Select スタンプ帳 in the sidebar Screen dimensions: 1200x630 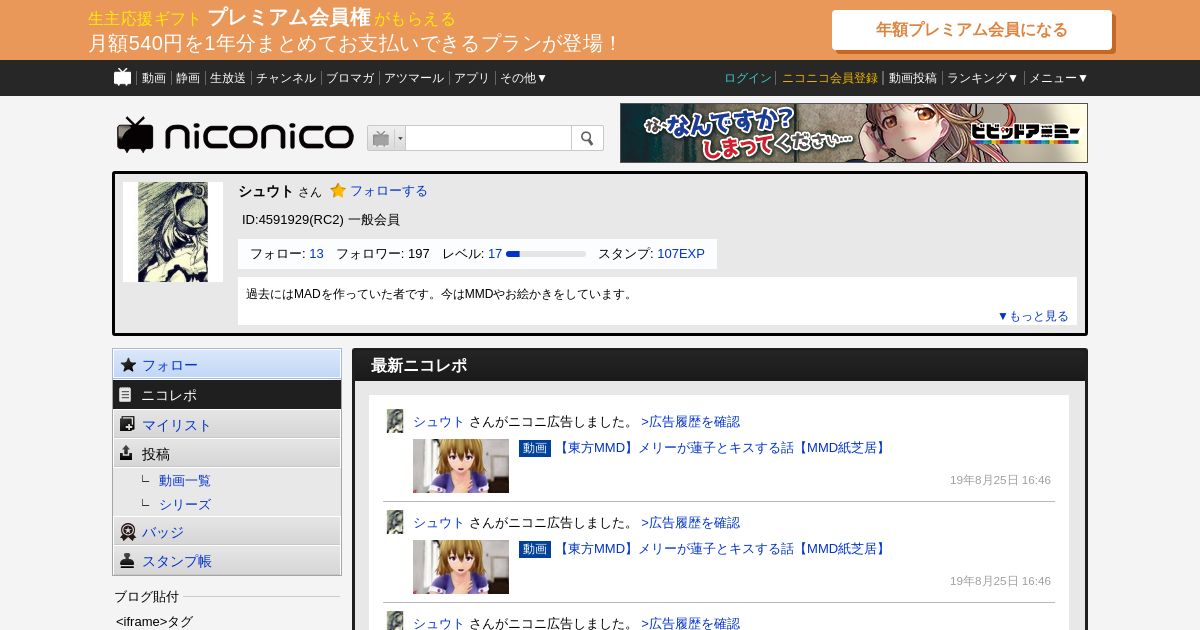click(227, 560)
